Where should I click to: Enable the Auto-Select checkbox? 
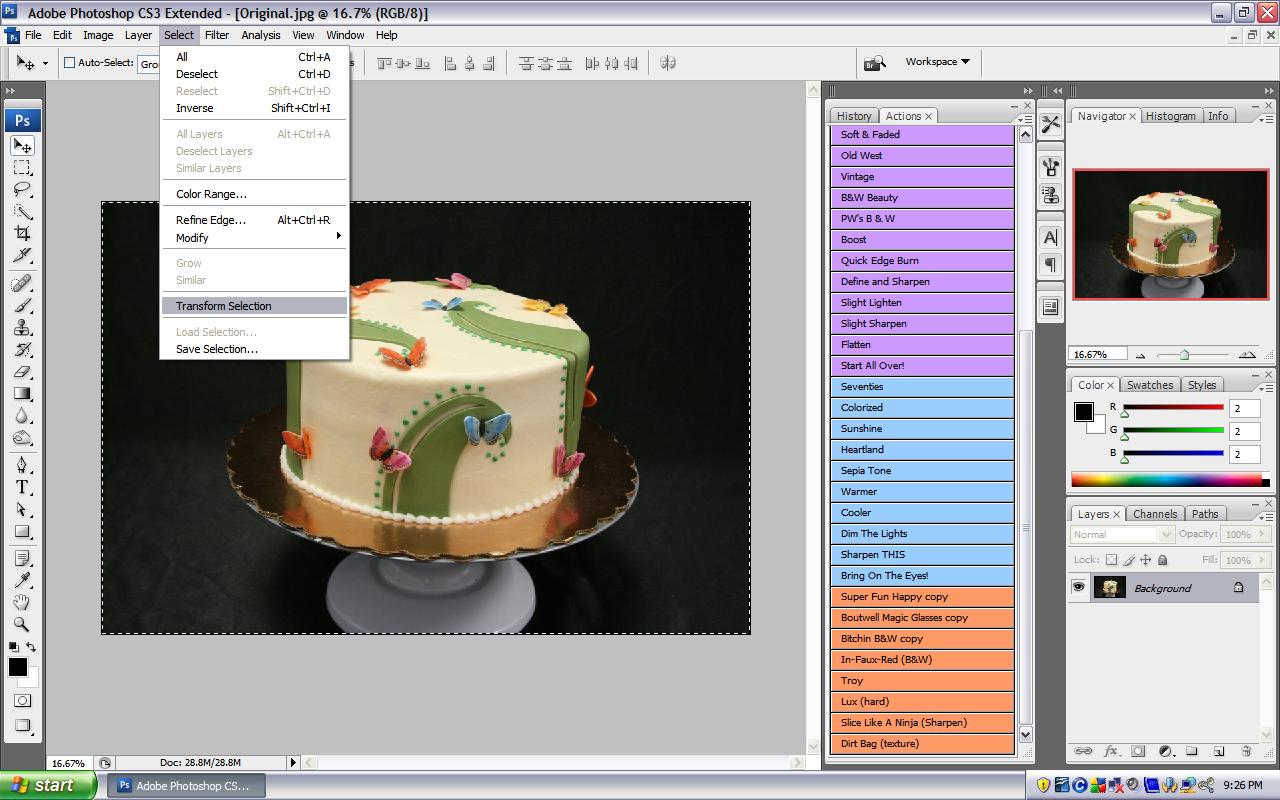tap(70, 62)
